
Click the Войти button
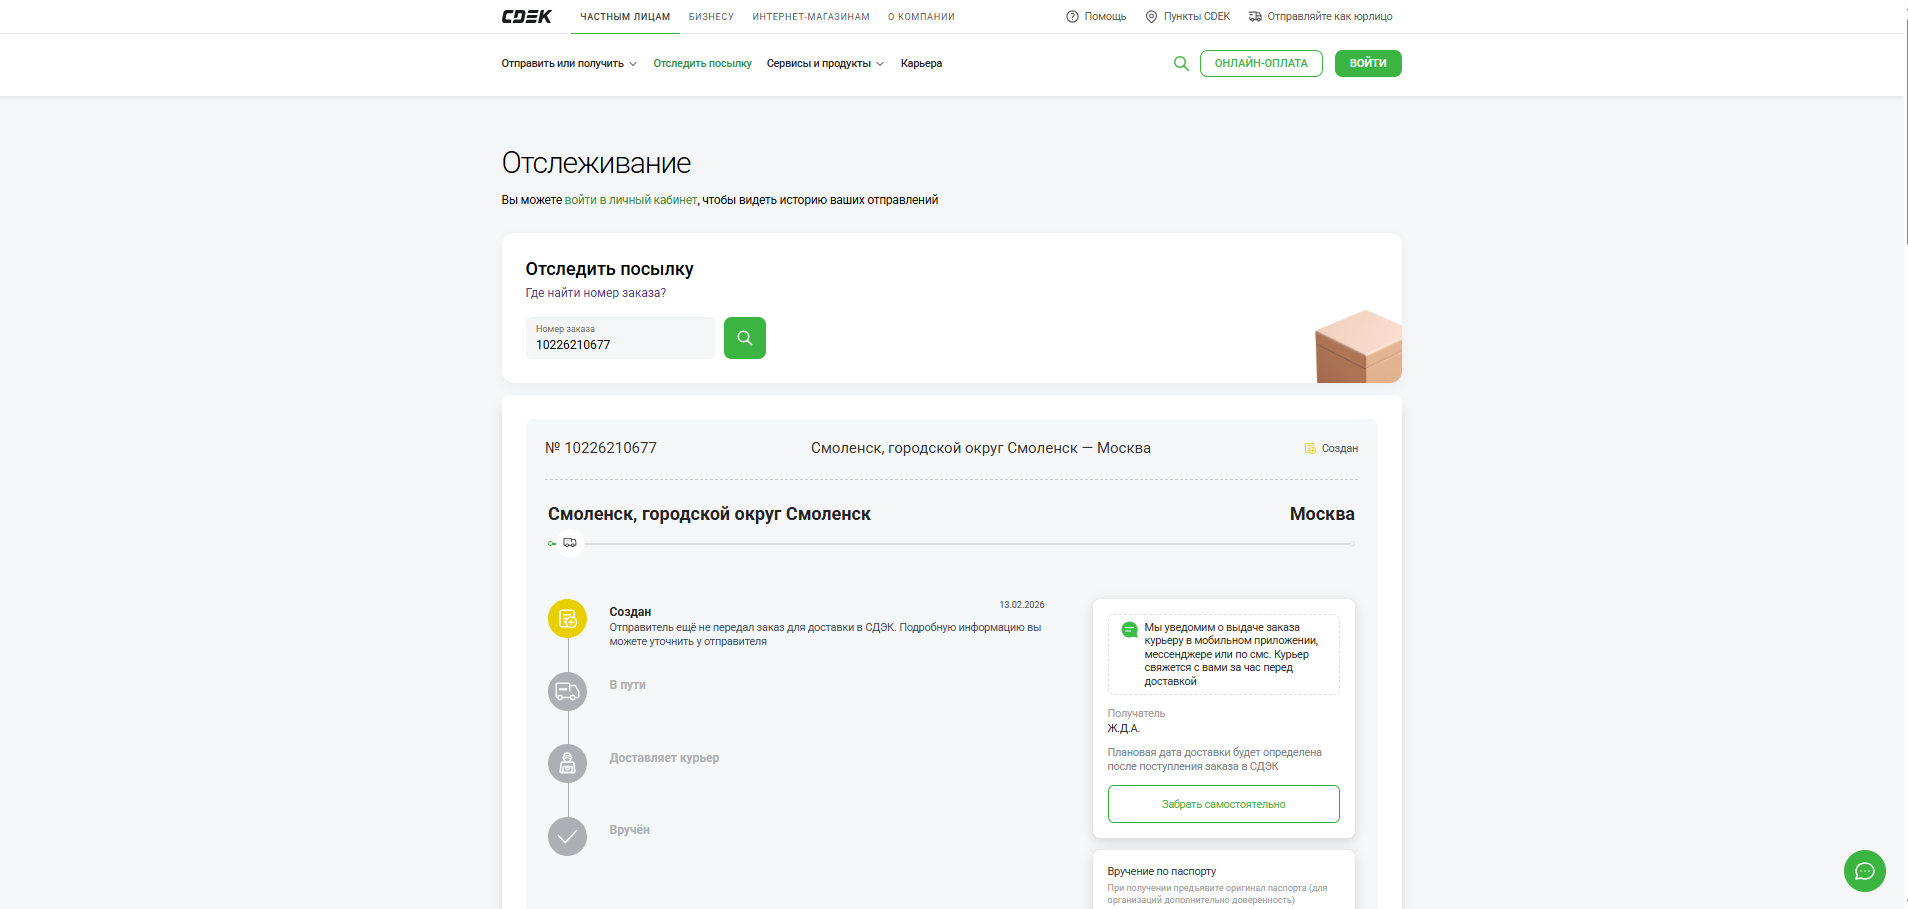1367,64
